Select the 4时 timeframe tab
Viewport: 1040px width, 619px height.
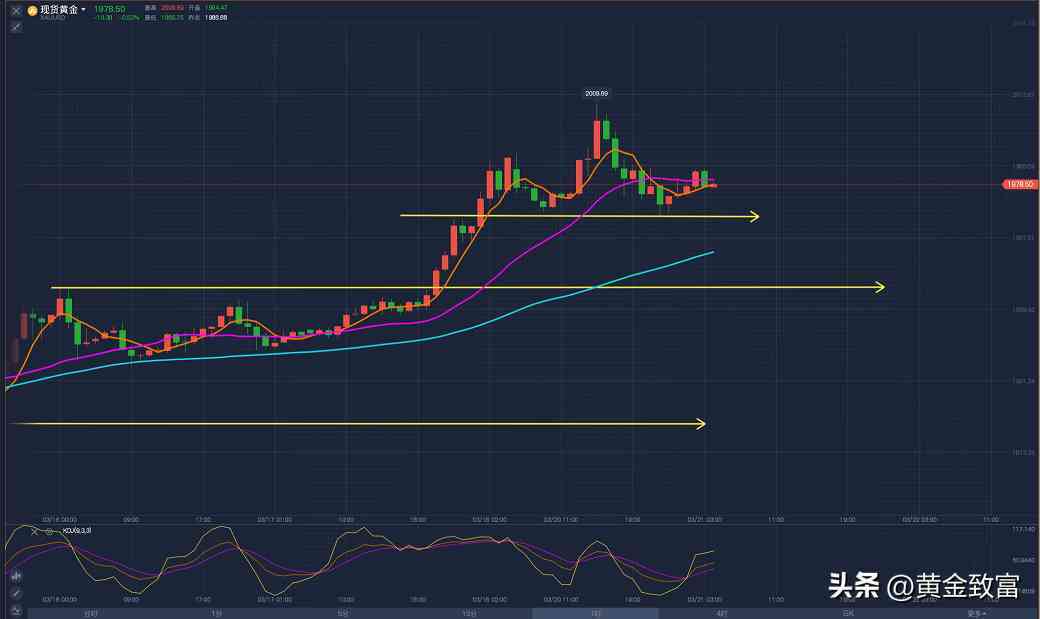(x=722, y=613)
